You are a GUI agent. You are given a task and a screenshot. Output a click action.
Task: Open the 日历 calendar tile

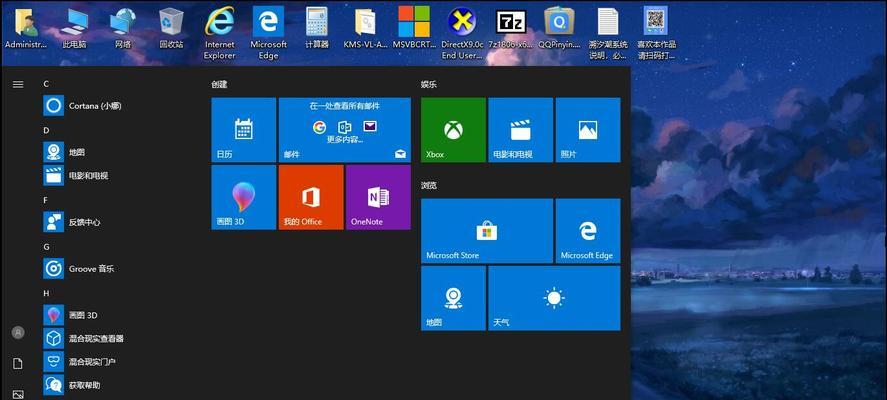pos(244,130)
